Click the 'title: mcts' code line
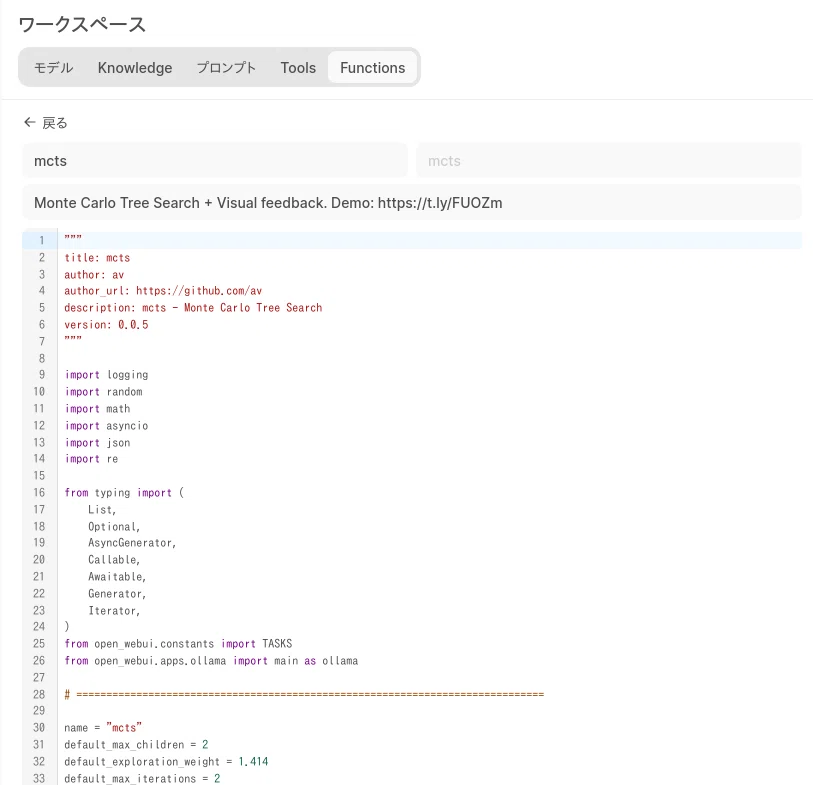This screenshot has width=813, height=785. point(97,258)
